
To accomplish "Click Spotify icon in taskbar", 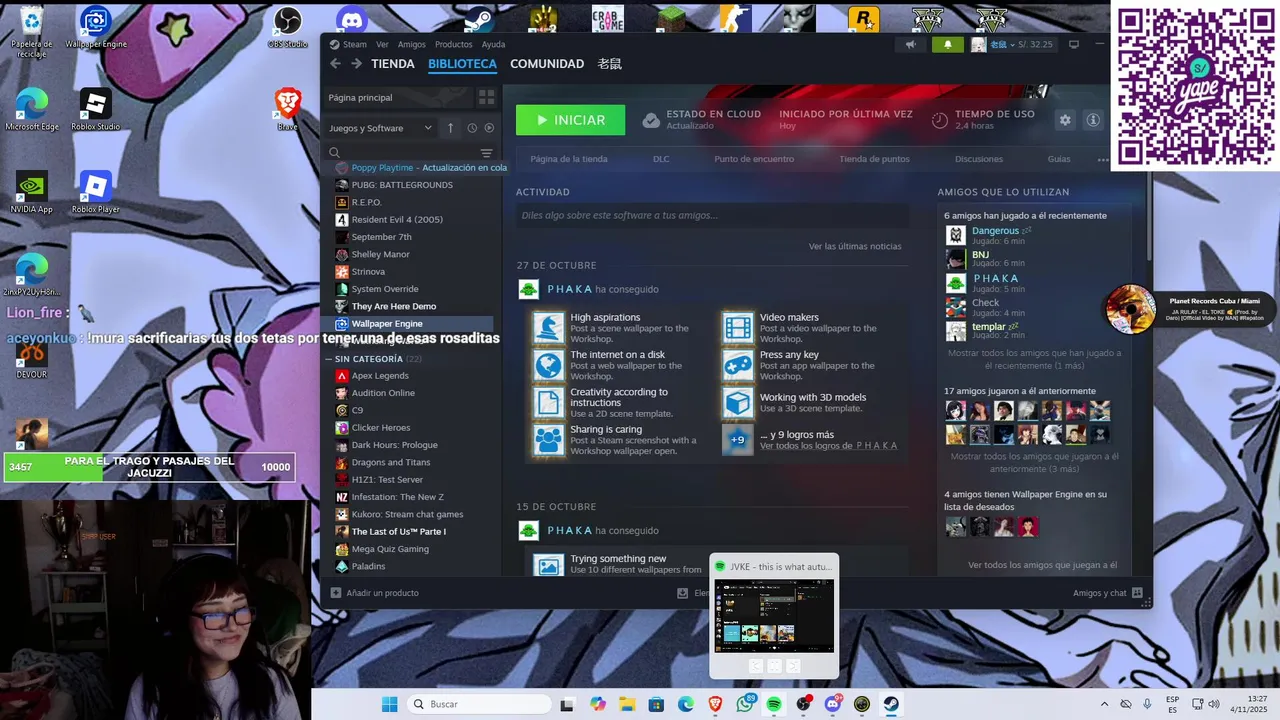I will [774, 704].
